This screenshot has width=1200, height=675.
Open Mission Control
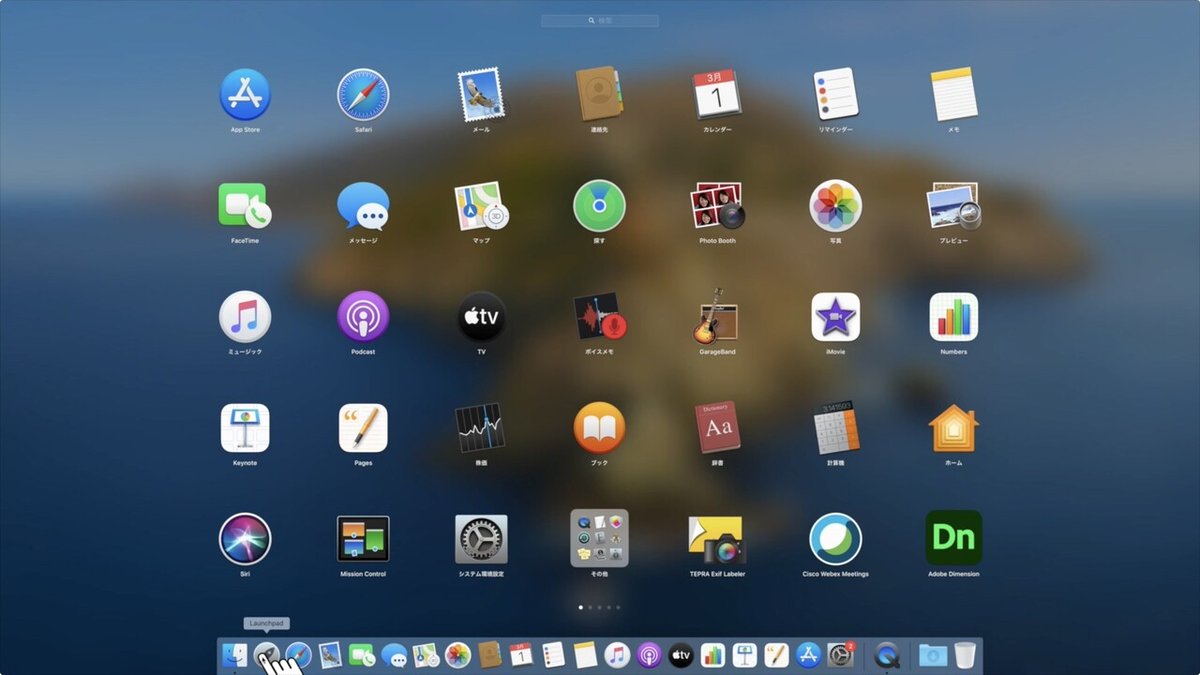tap(363, 539)
